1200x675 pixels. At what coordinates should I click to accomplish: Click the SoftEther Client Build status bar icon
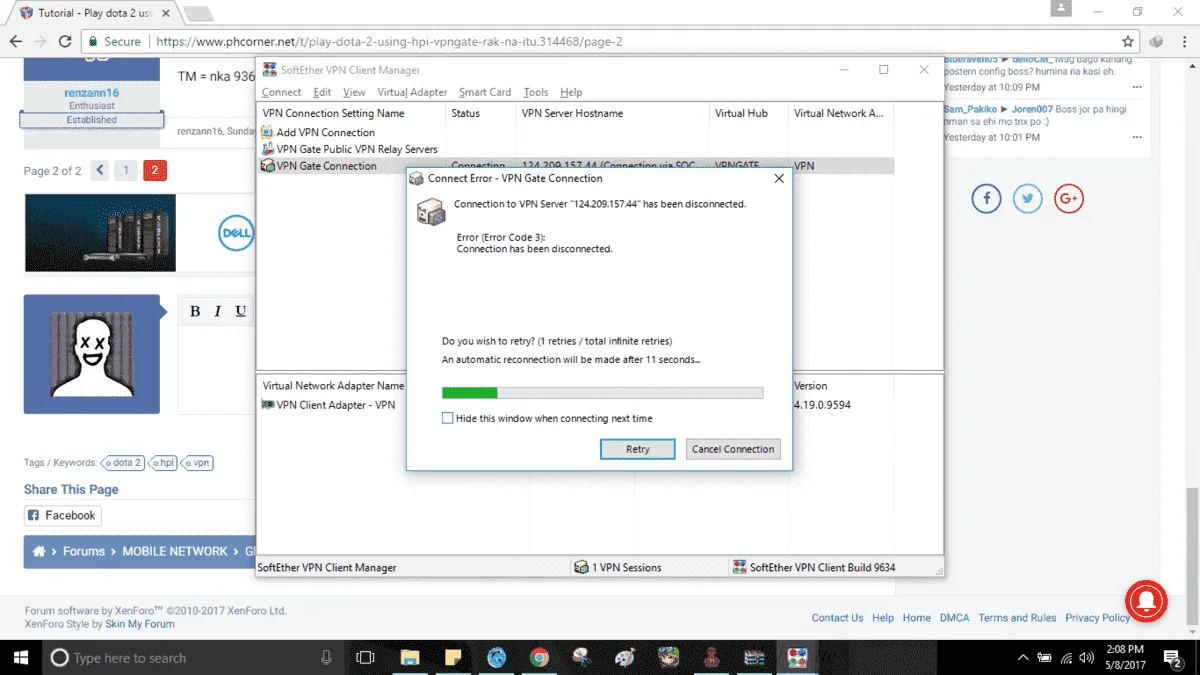click(x=739, y=567)
